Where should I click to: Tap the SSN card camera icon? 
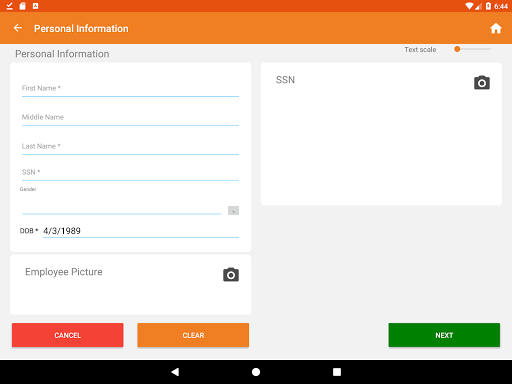482,83
